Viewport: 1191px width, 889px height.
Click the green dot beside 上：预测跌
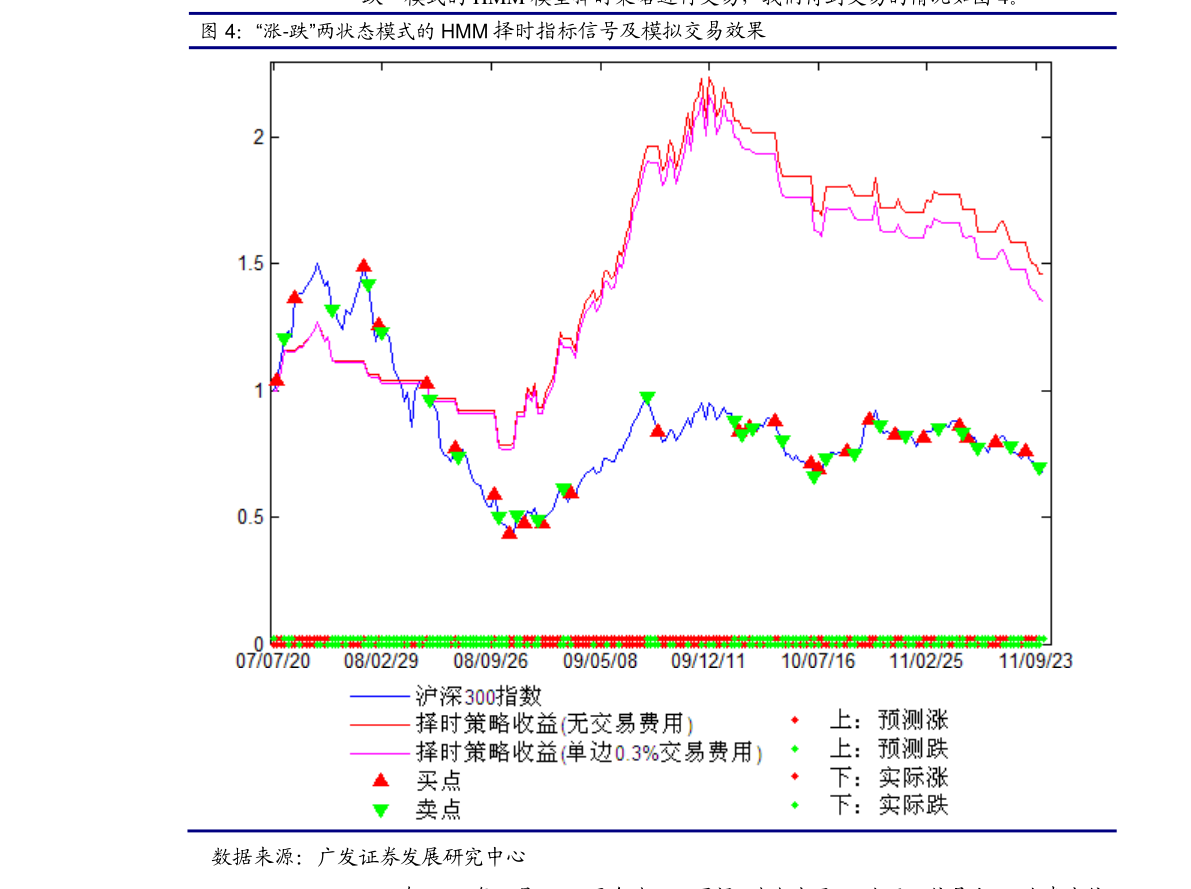(796, 749)
